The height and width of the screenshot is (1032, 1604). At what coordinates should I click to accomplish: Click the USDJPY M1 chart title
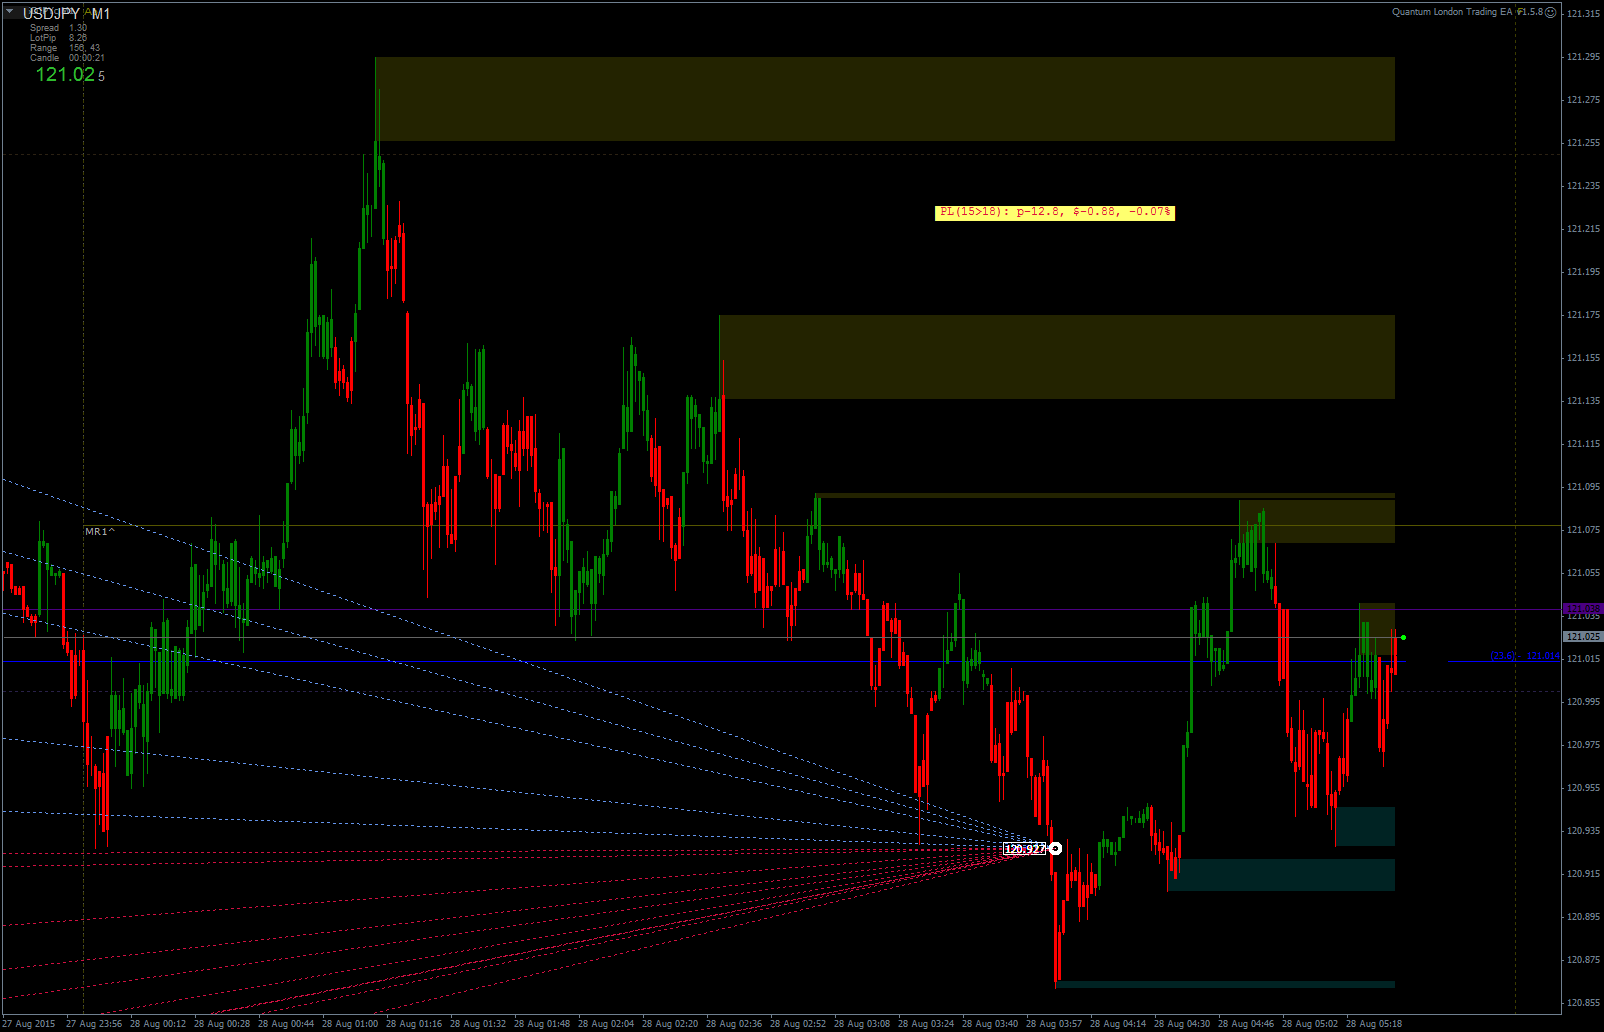(x=67, y=14)
